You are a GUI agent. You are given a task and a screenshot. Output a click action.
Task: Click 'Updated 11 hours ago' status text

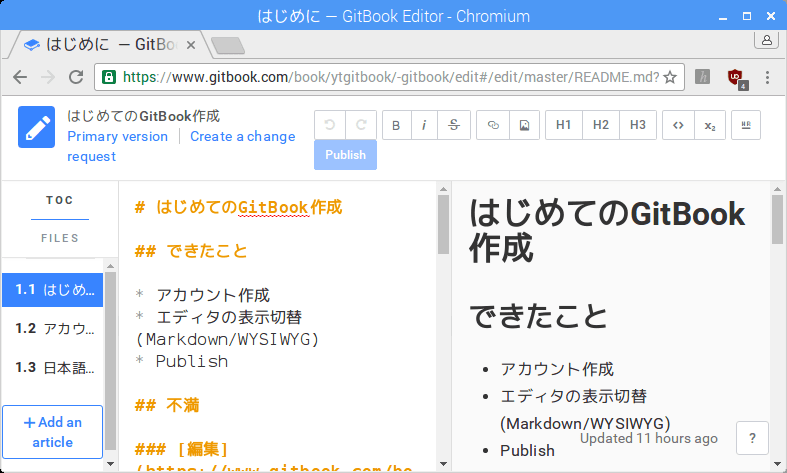tap(649, 438)
